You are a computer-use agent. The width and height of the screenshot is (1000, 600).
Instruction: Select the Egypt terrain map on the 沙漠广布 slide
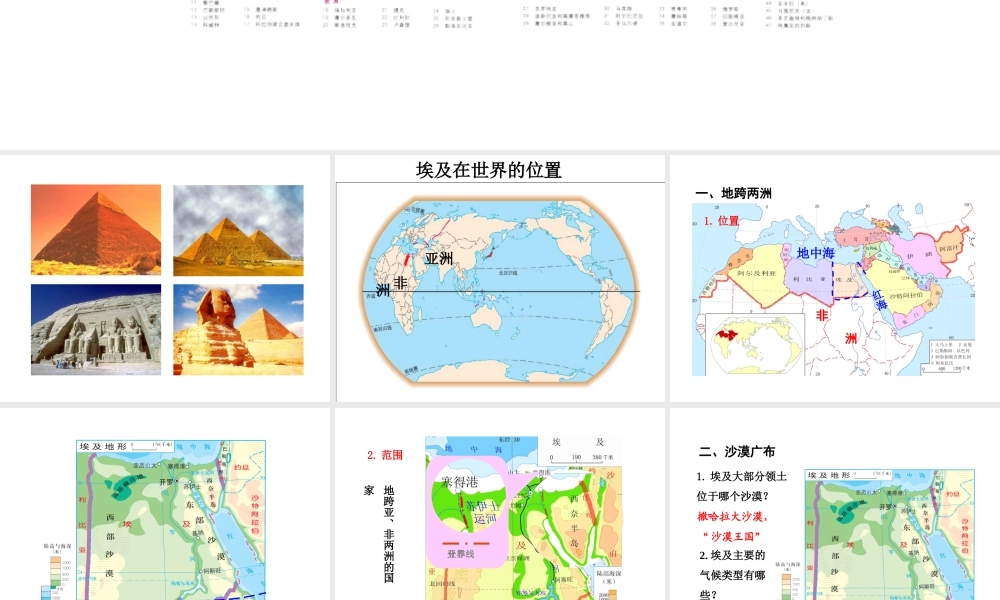click(890, 534)
